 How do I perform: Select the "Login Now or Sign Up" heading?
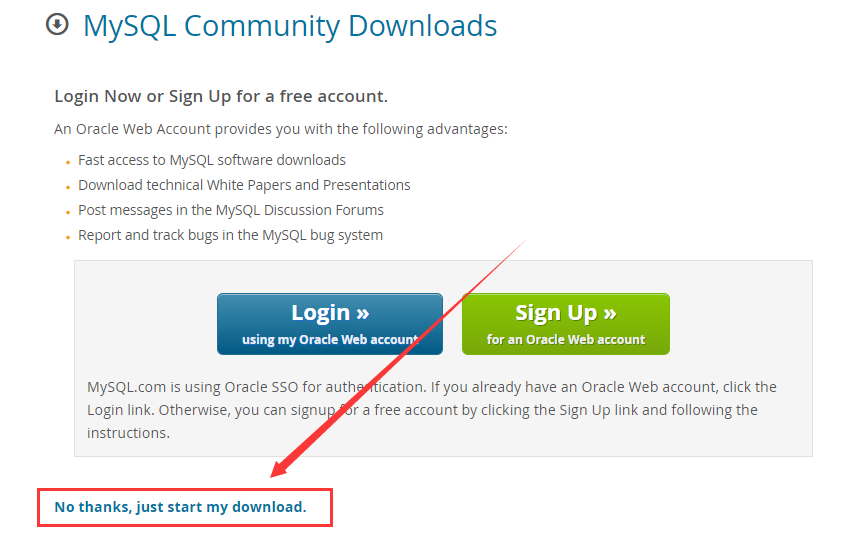tap(221, 97)
